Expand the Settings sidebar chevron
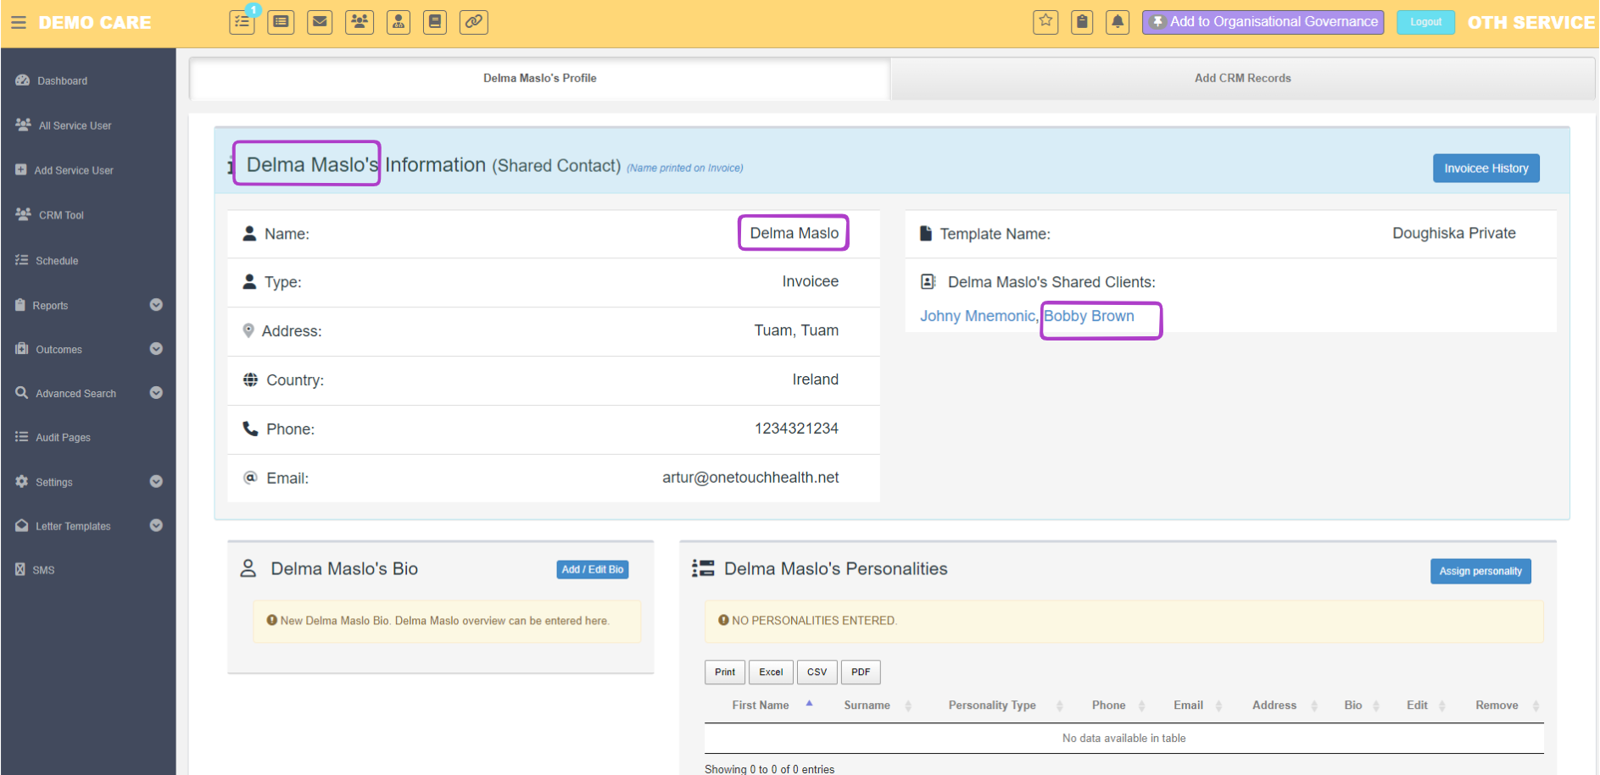 tap(156, 481)
